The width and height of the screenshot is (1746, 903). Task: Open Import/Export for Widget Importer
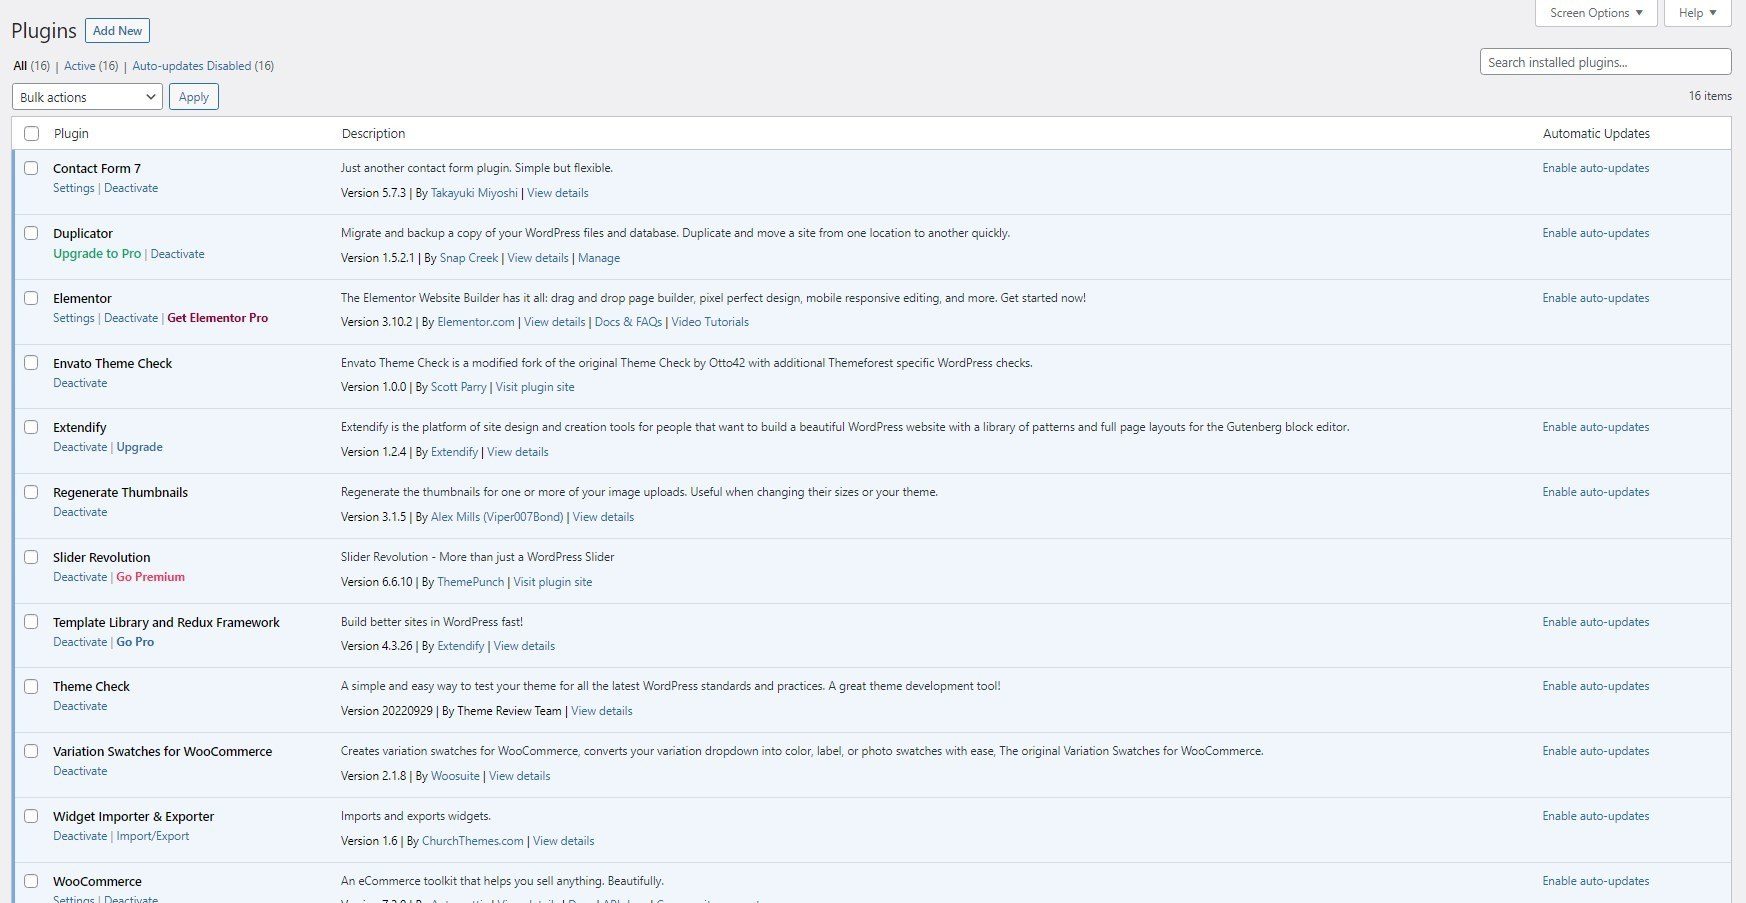[152, 836]
